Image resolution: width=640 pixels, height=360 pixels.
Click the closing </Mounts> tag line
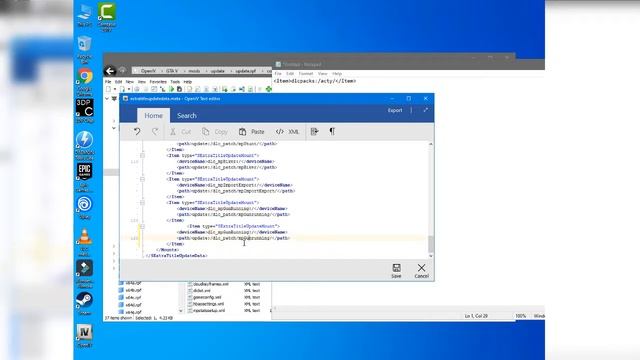coord(167,250)
